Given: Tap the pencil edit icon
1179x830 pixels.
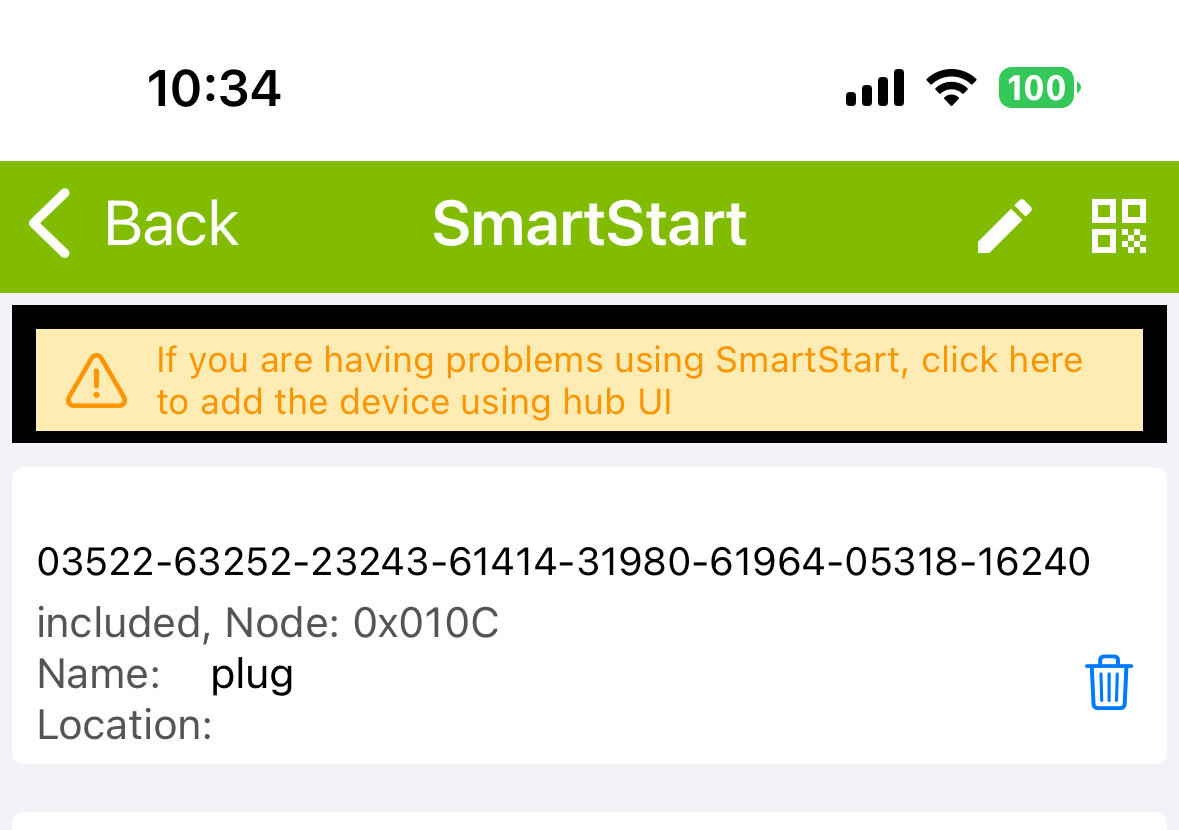Looking at the screenshot, I should click(1004, 226).
